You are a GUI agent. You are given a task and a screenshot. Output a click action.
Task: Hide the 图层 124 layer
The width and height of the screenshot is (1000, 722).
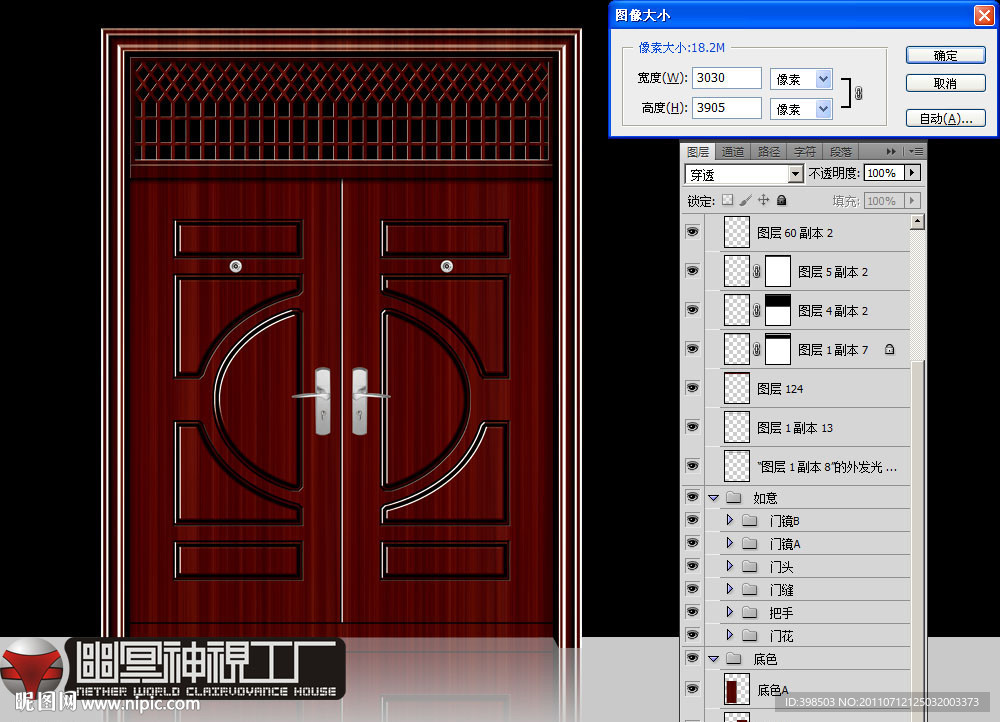pyautogui.click(x=691, y=388)
